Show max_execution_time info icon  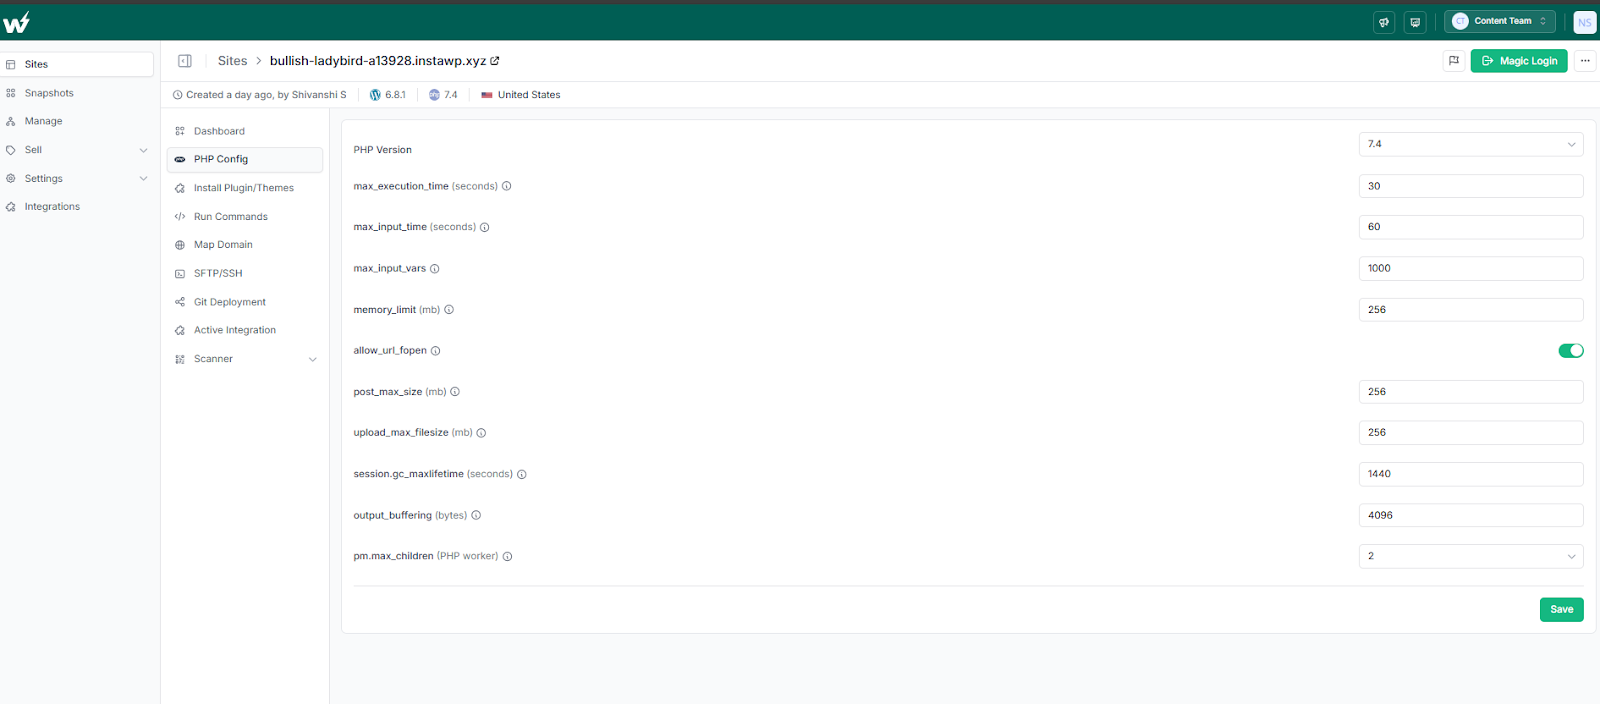(x=507, y=186)
